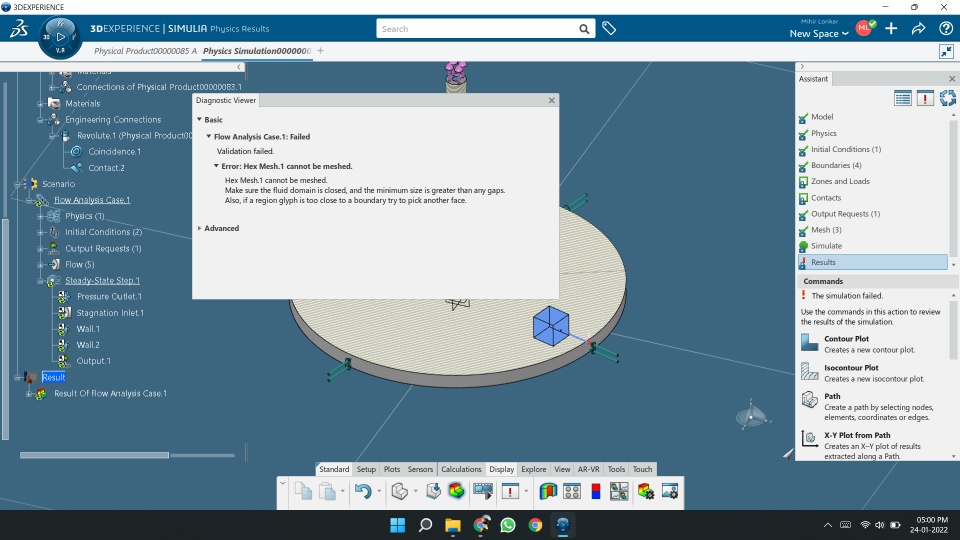
Task: Click the four-circle display groups icon
Action: (572, 491)
